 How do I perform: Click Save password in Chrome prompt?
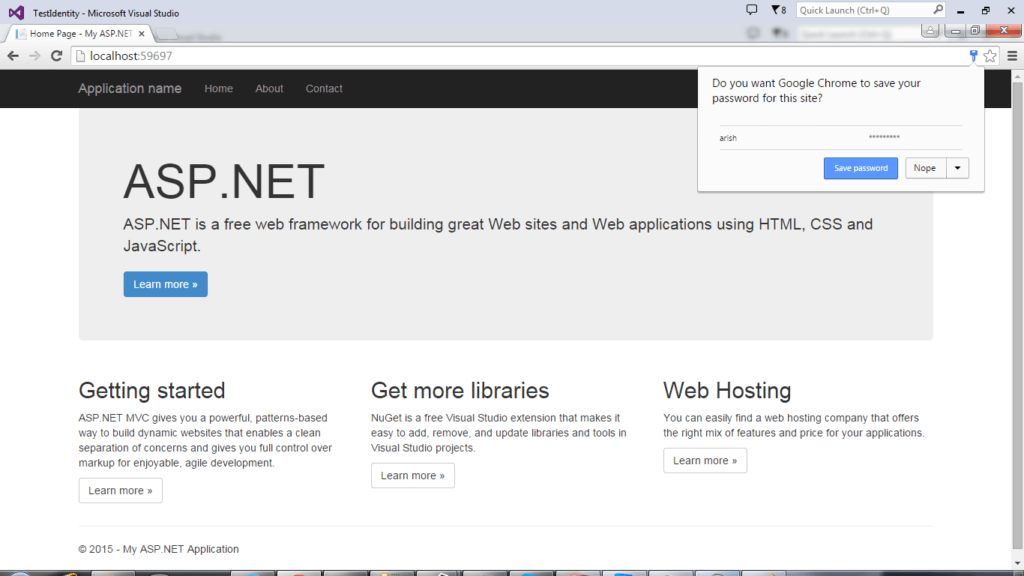coord(861,168)
